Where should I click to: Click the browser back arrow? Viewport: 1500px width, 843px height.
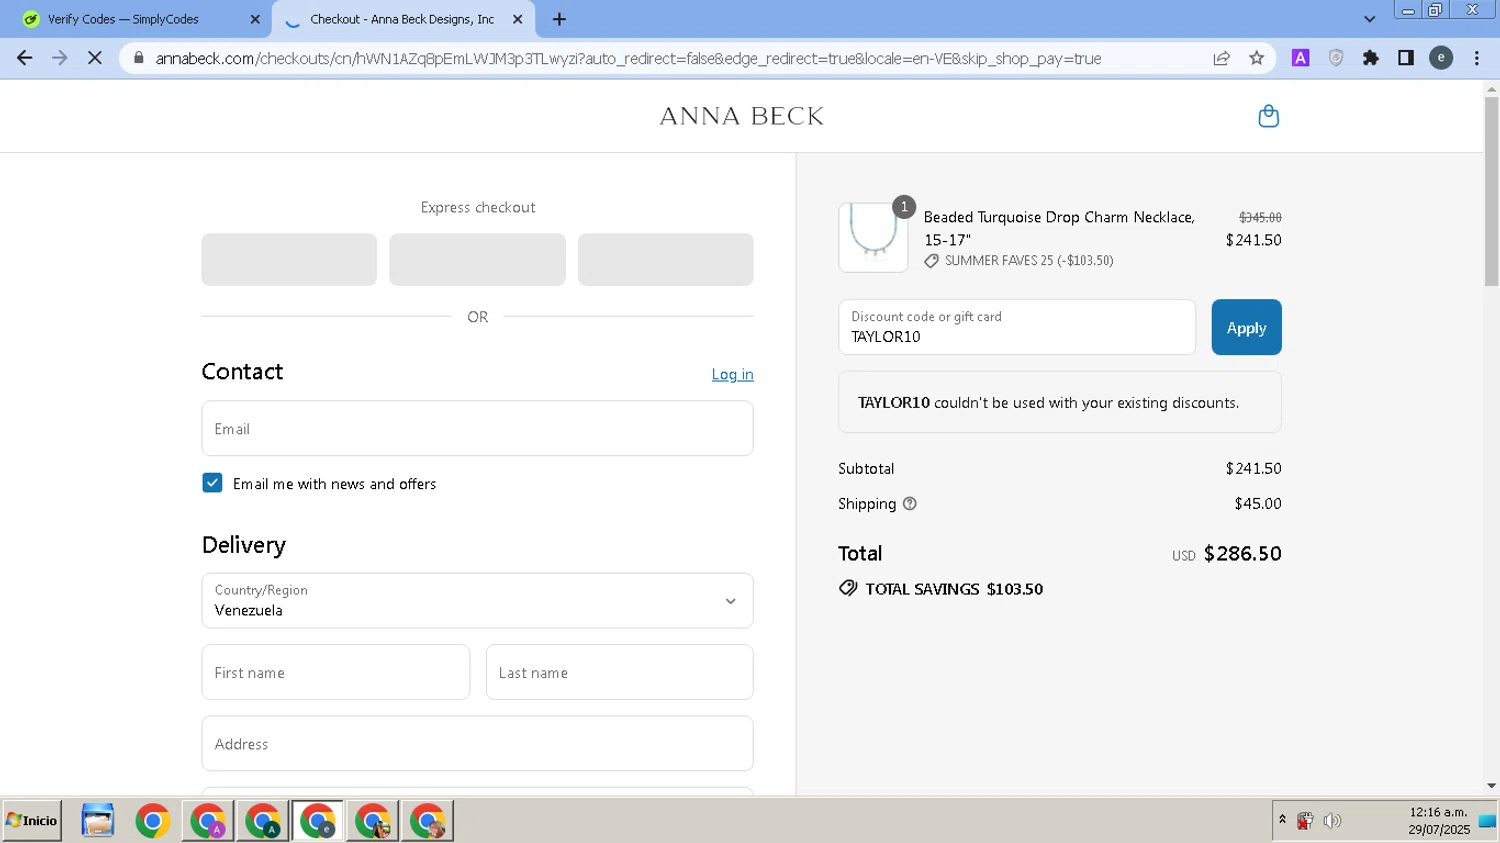[24, 58]
